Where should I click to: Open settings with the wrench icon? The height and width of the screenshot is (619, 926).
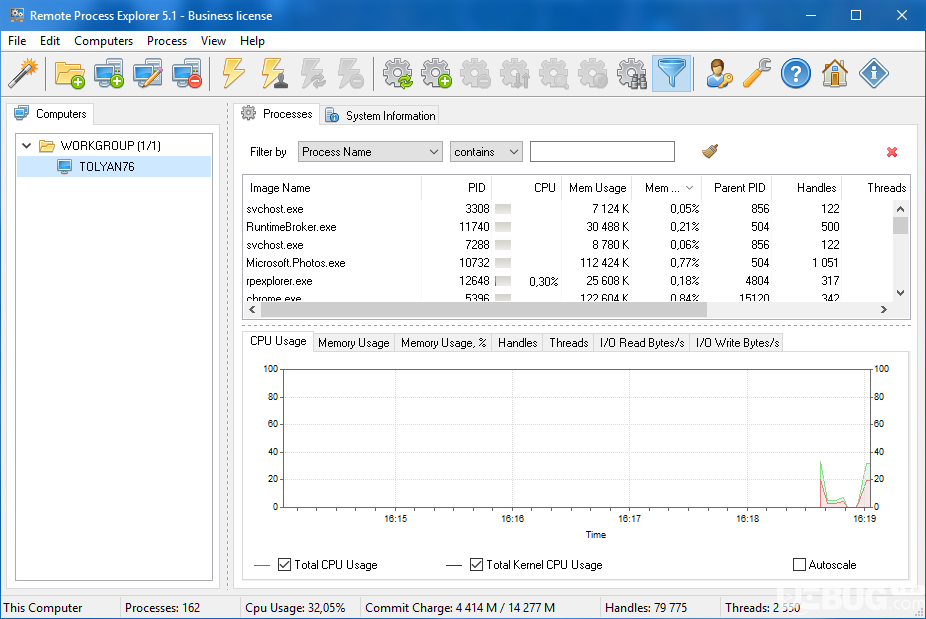757,74
